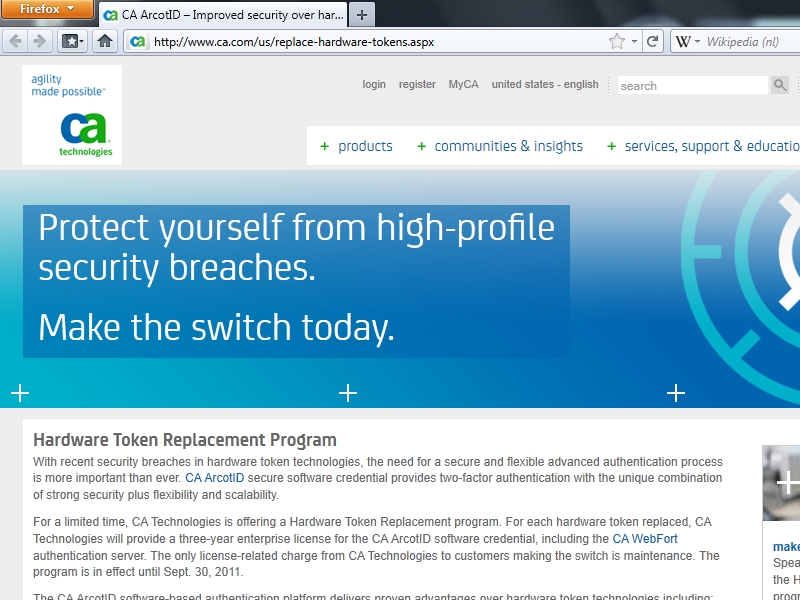Image resolution: width=800 pixels, height=600 pixels.
Task: Open the bookmarks star menu button
Action: 72,41
